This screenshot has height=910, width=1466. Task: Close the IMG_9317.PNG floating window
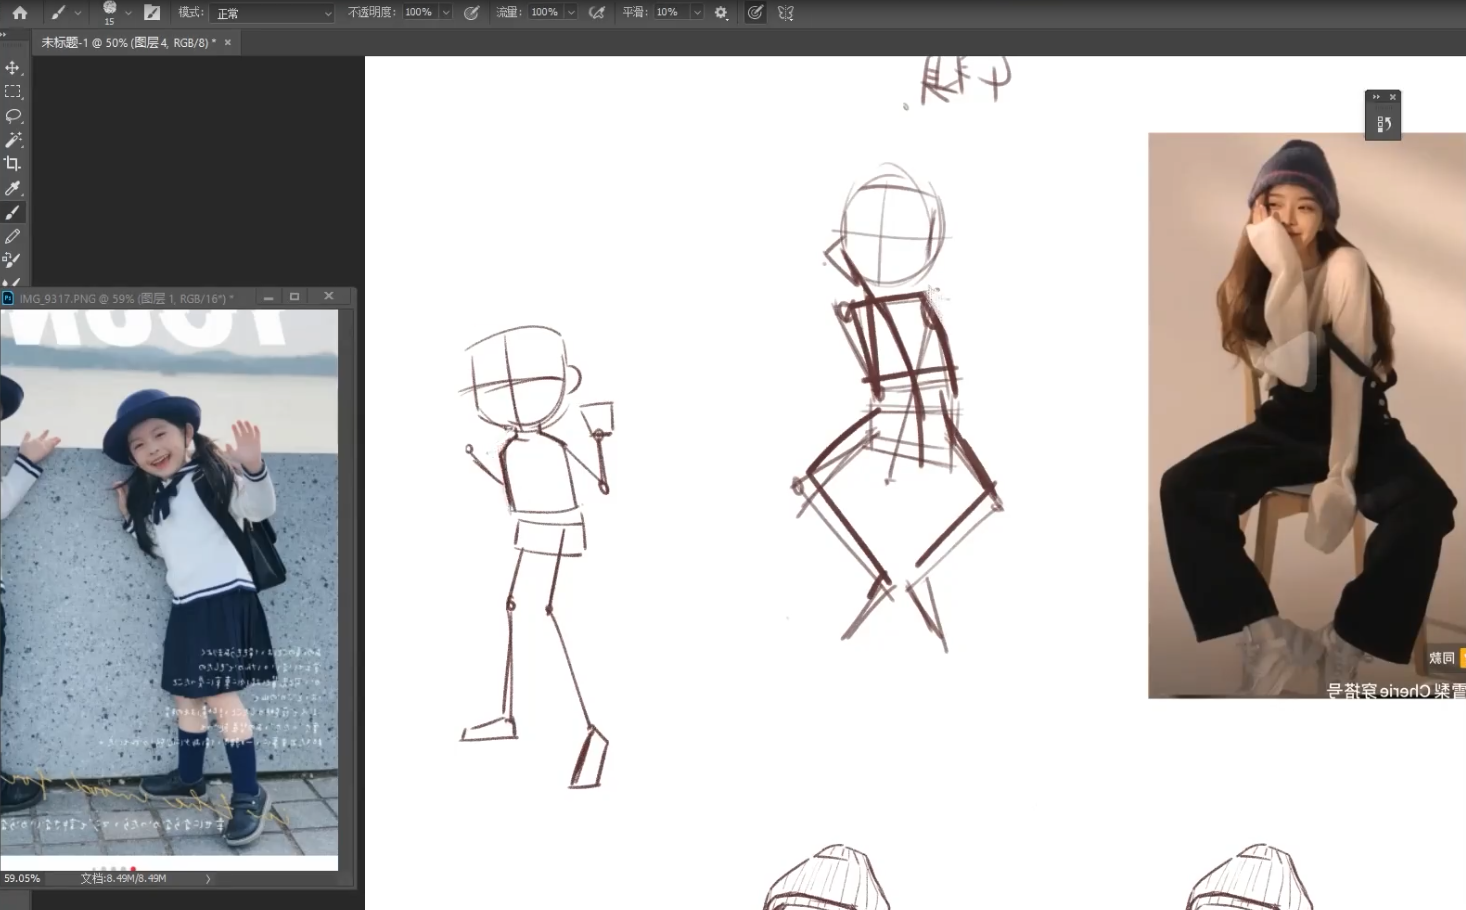[x=328, y=297]
